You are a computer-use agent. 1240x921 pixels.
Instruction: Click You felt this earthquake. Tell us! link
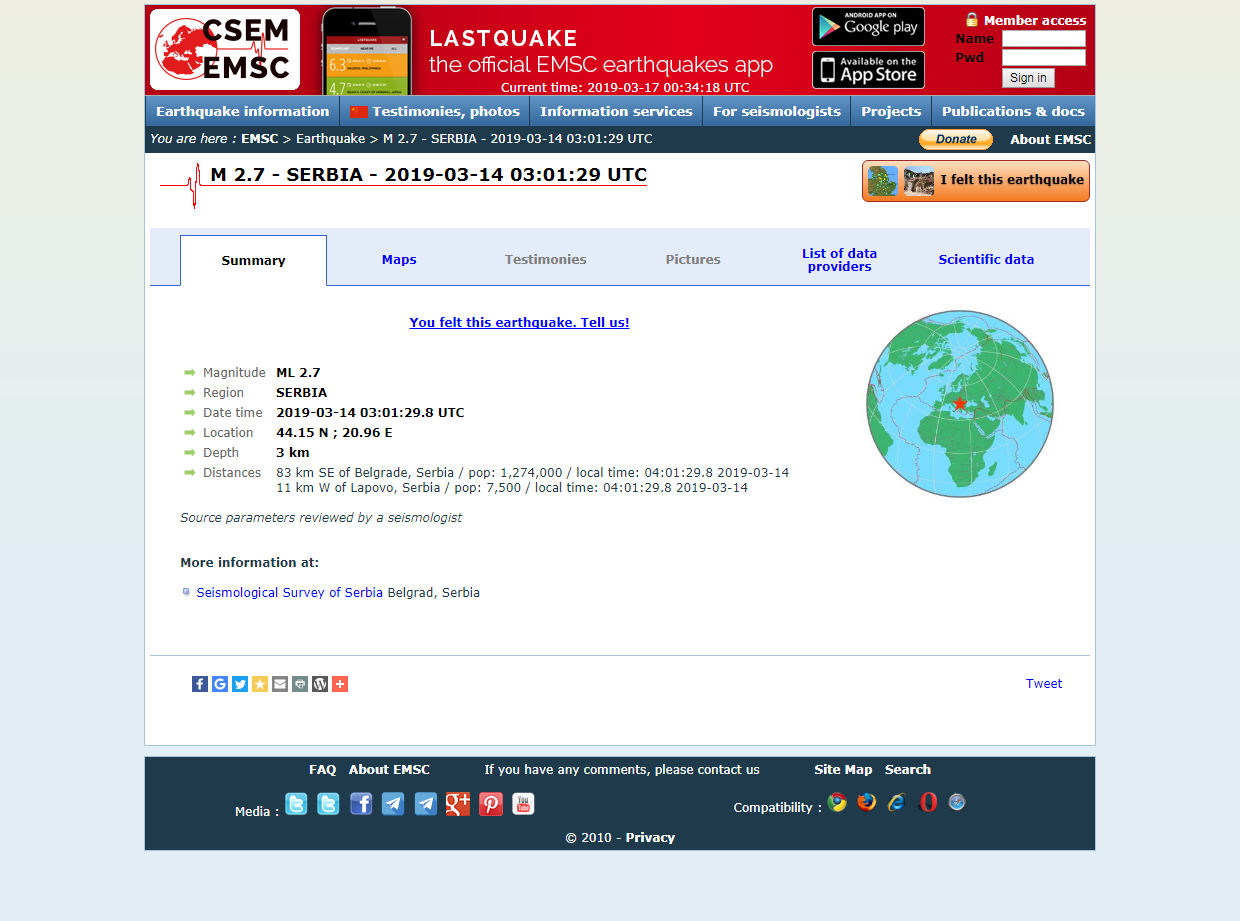[x=519, y=323]
